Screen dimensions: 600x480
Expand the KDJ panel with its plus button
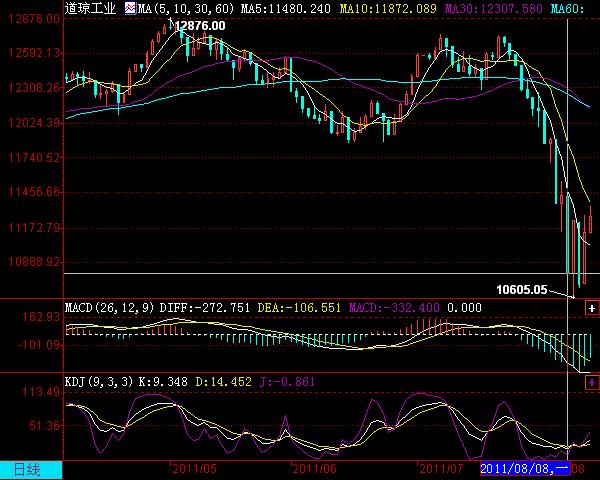592,382
